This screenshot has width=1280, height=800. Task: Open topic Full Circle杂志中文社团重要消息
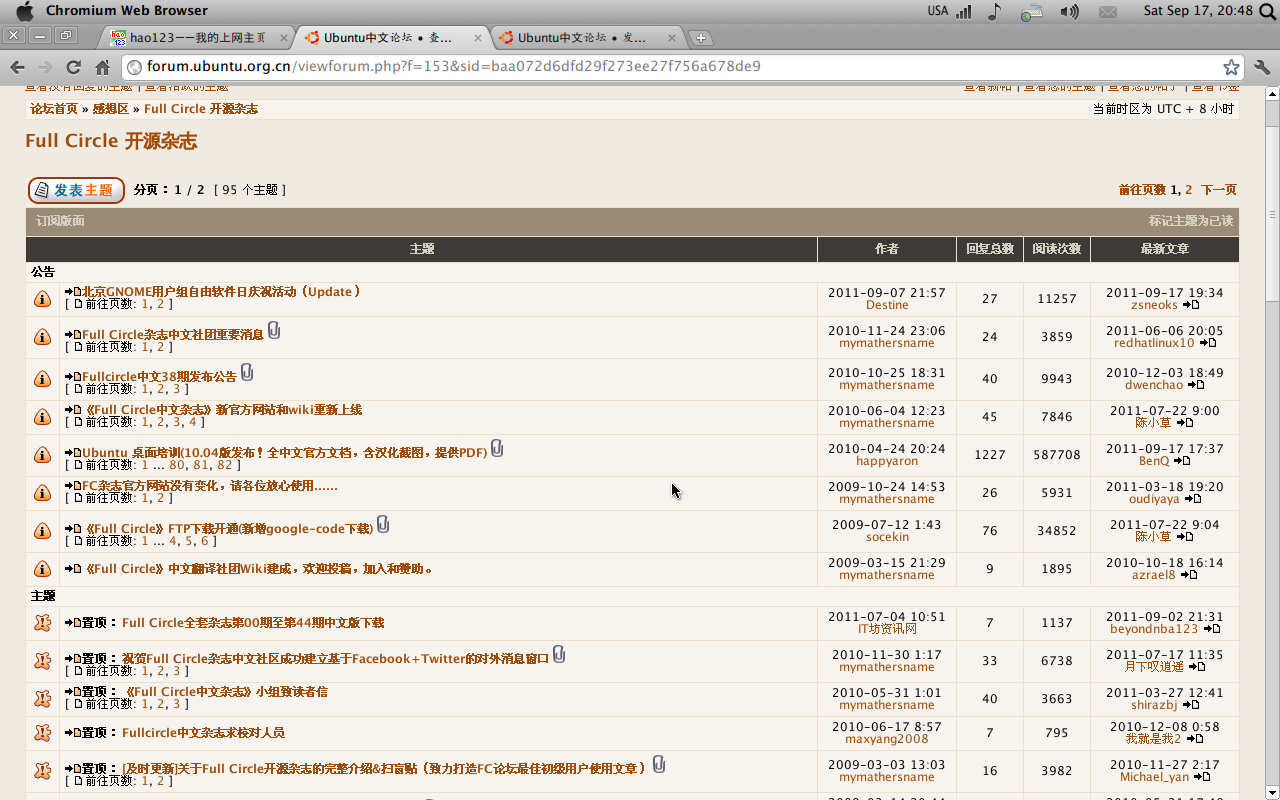(173, 335)
